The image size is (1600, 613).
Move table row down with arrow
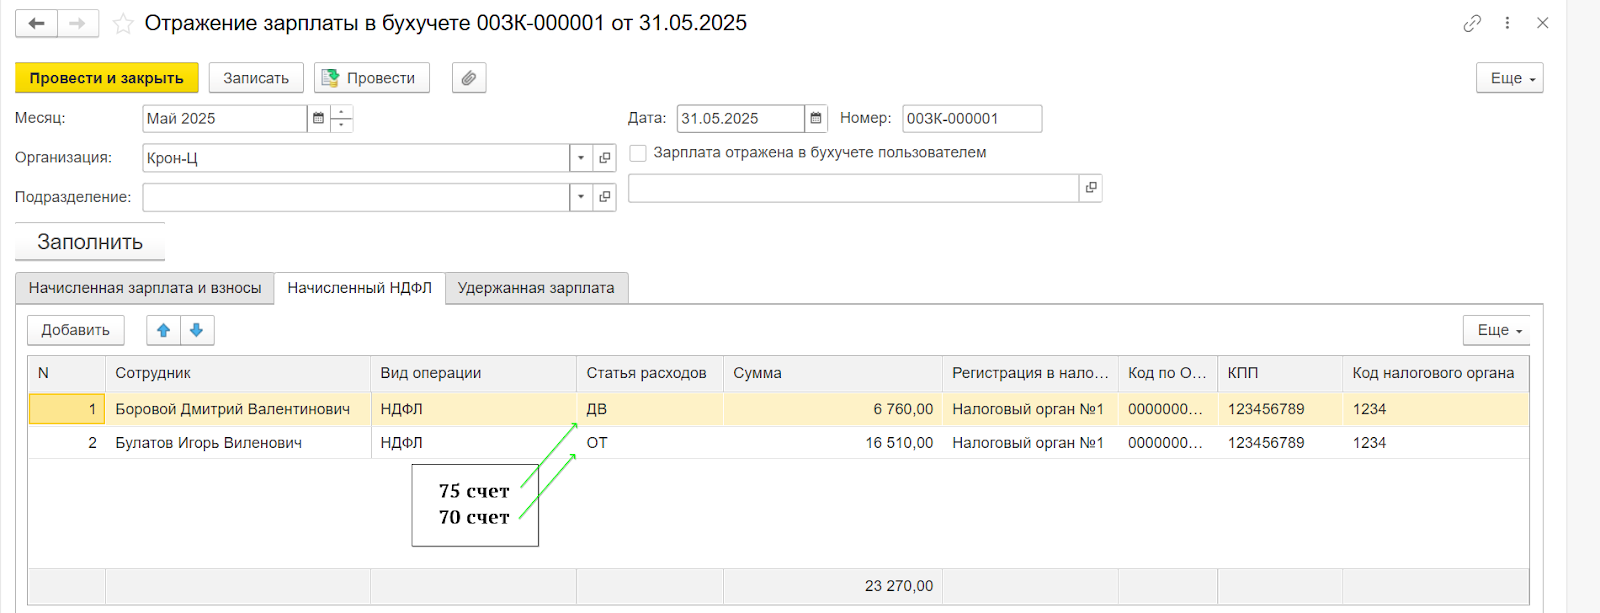click(x=197, y=330)
